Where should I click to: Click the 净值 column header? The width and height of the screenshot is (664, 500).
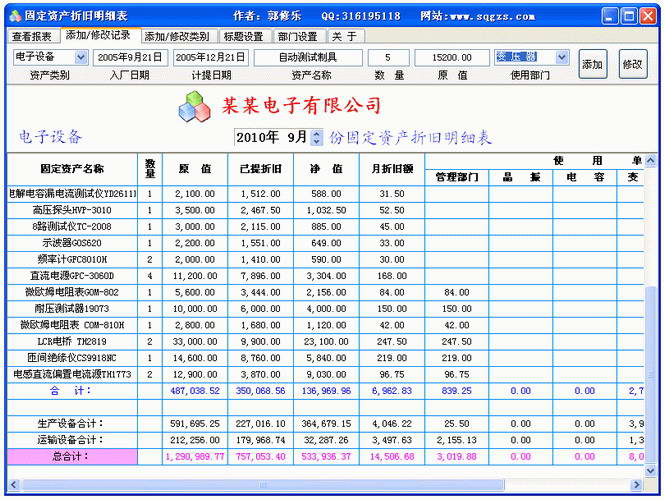(x=326, y=169)
